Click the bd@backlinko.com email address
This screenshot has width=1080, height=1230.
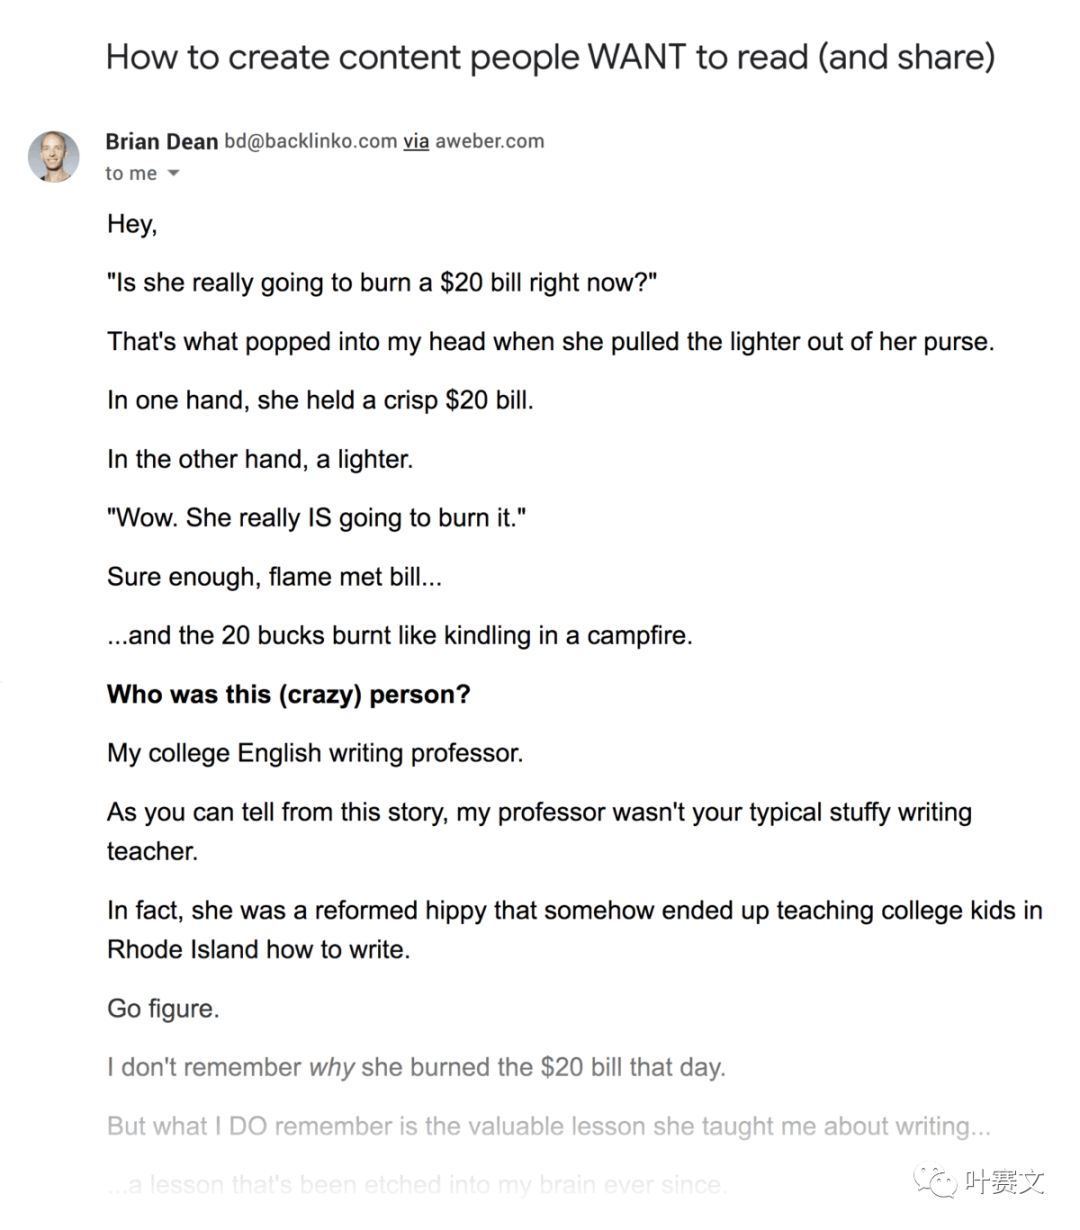311,141
